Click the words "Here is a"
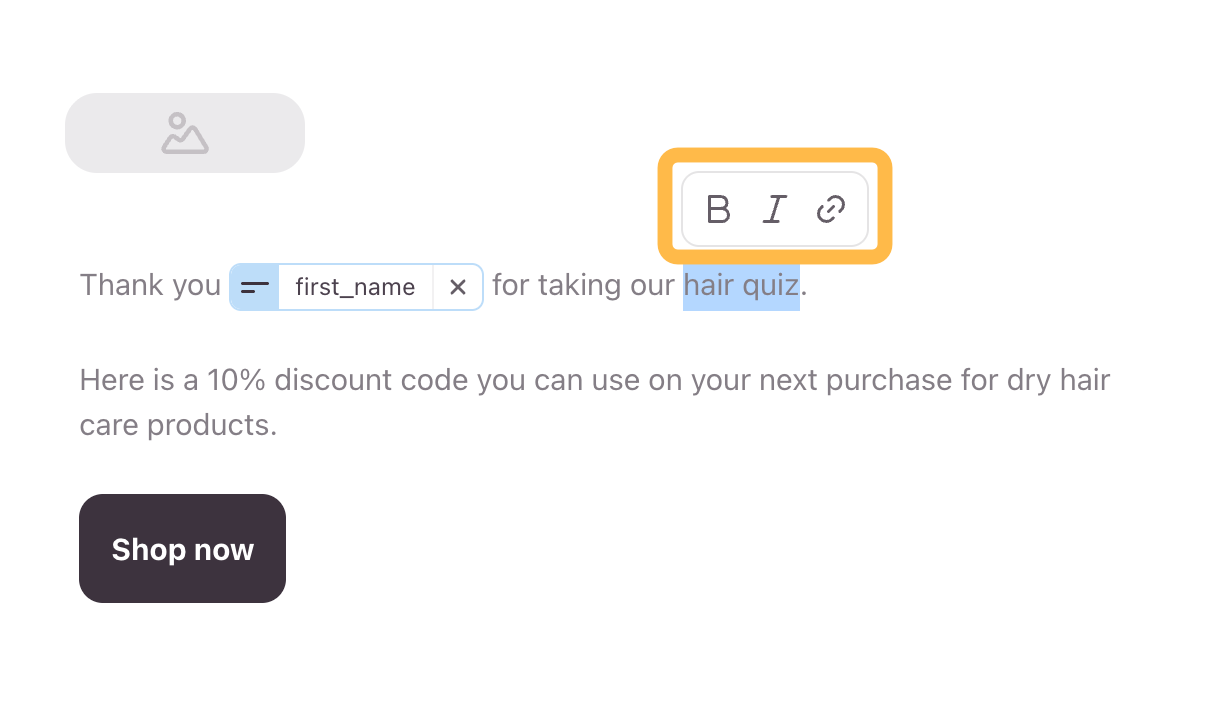The width and height of the screenshot is (1210, 704). (139, 381)
